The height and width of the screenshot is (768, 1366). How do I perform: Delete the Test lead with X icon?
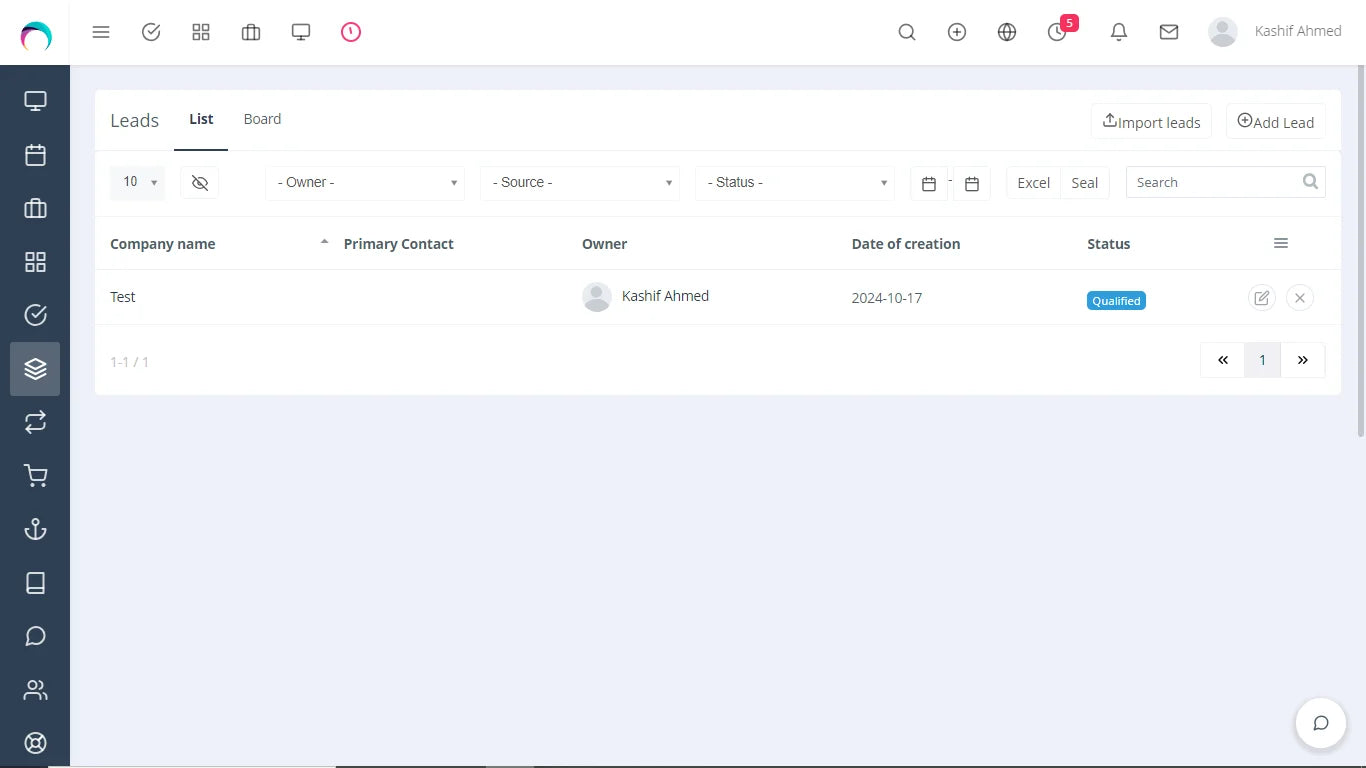coord(1300,298)
